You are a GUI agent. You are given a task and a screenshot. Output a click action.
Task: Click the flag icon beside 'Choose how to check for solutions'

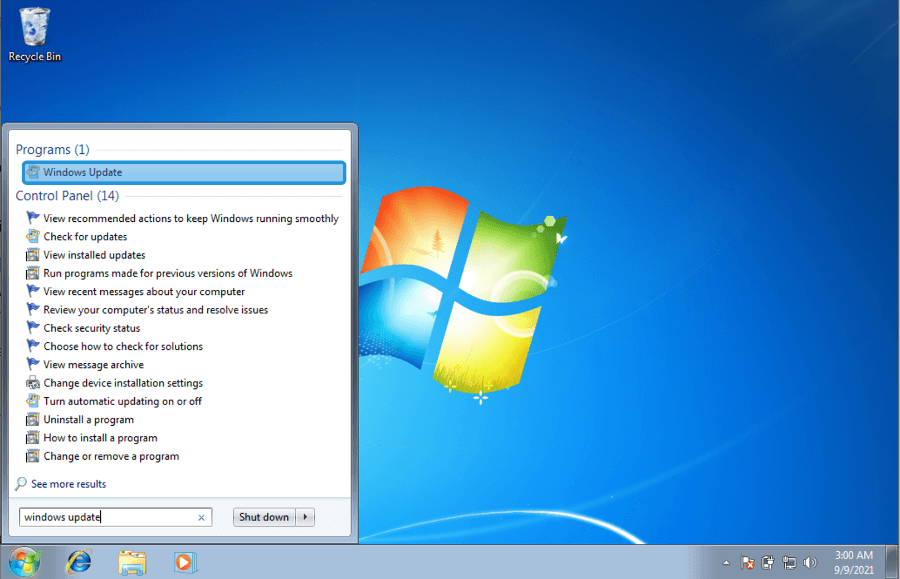click(x=33, y=346)
